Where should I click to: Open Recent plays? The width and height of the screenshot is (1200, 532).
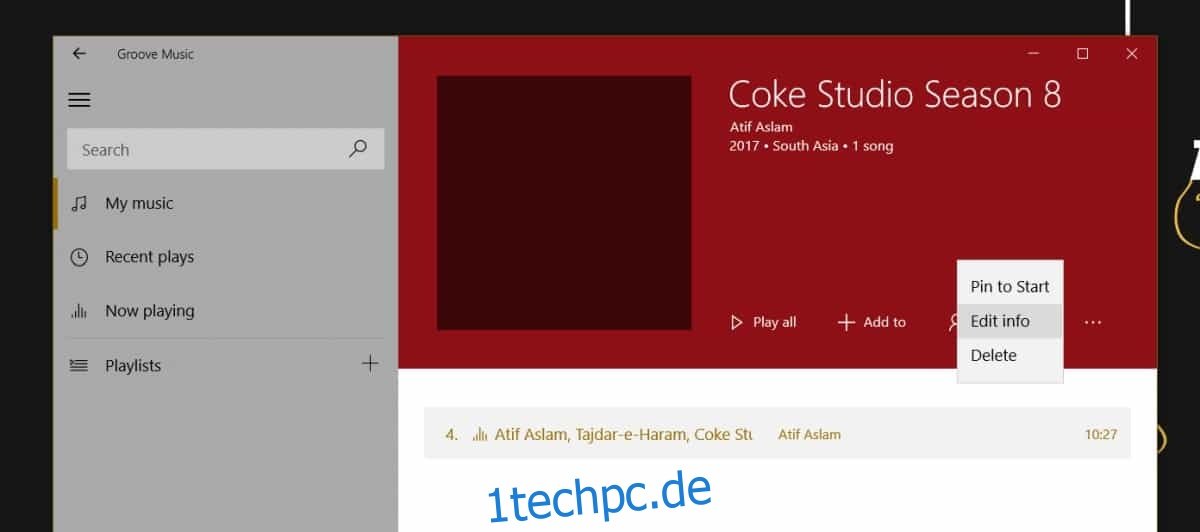(225, 257)
